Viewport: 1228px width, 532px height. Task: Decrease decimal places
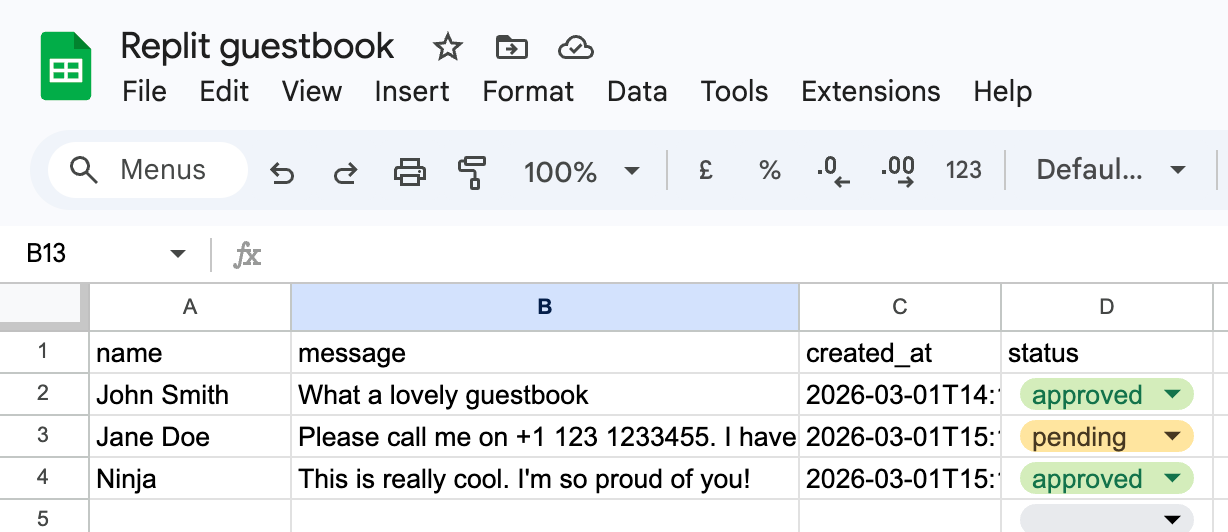[x=832, y=172]
